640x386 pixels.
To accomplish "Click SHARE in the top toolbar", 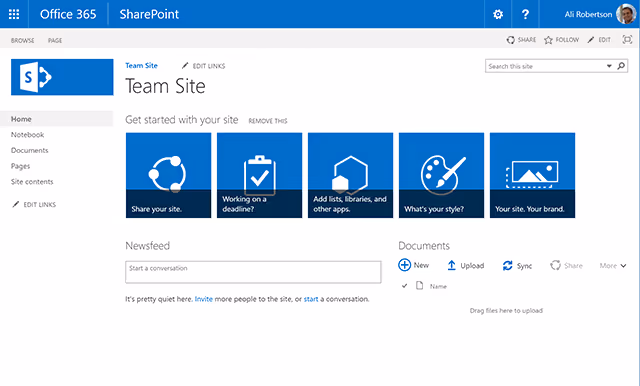I will tap(521, 40).
